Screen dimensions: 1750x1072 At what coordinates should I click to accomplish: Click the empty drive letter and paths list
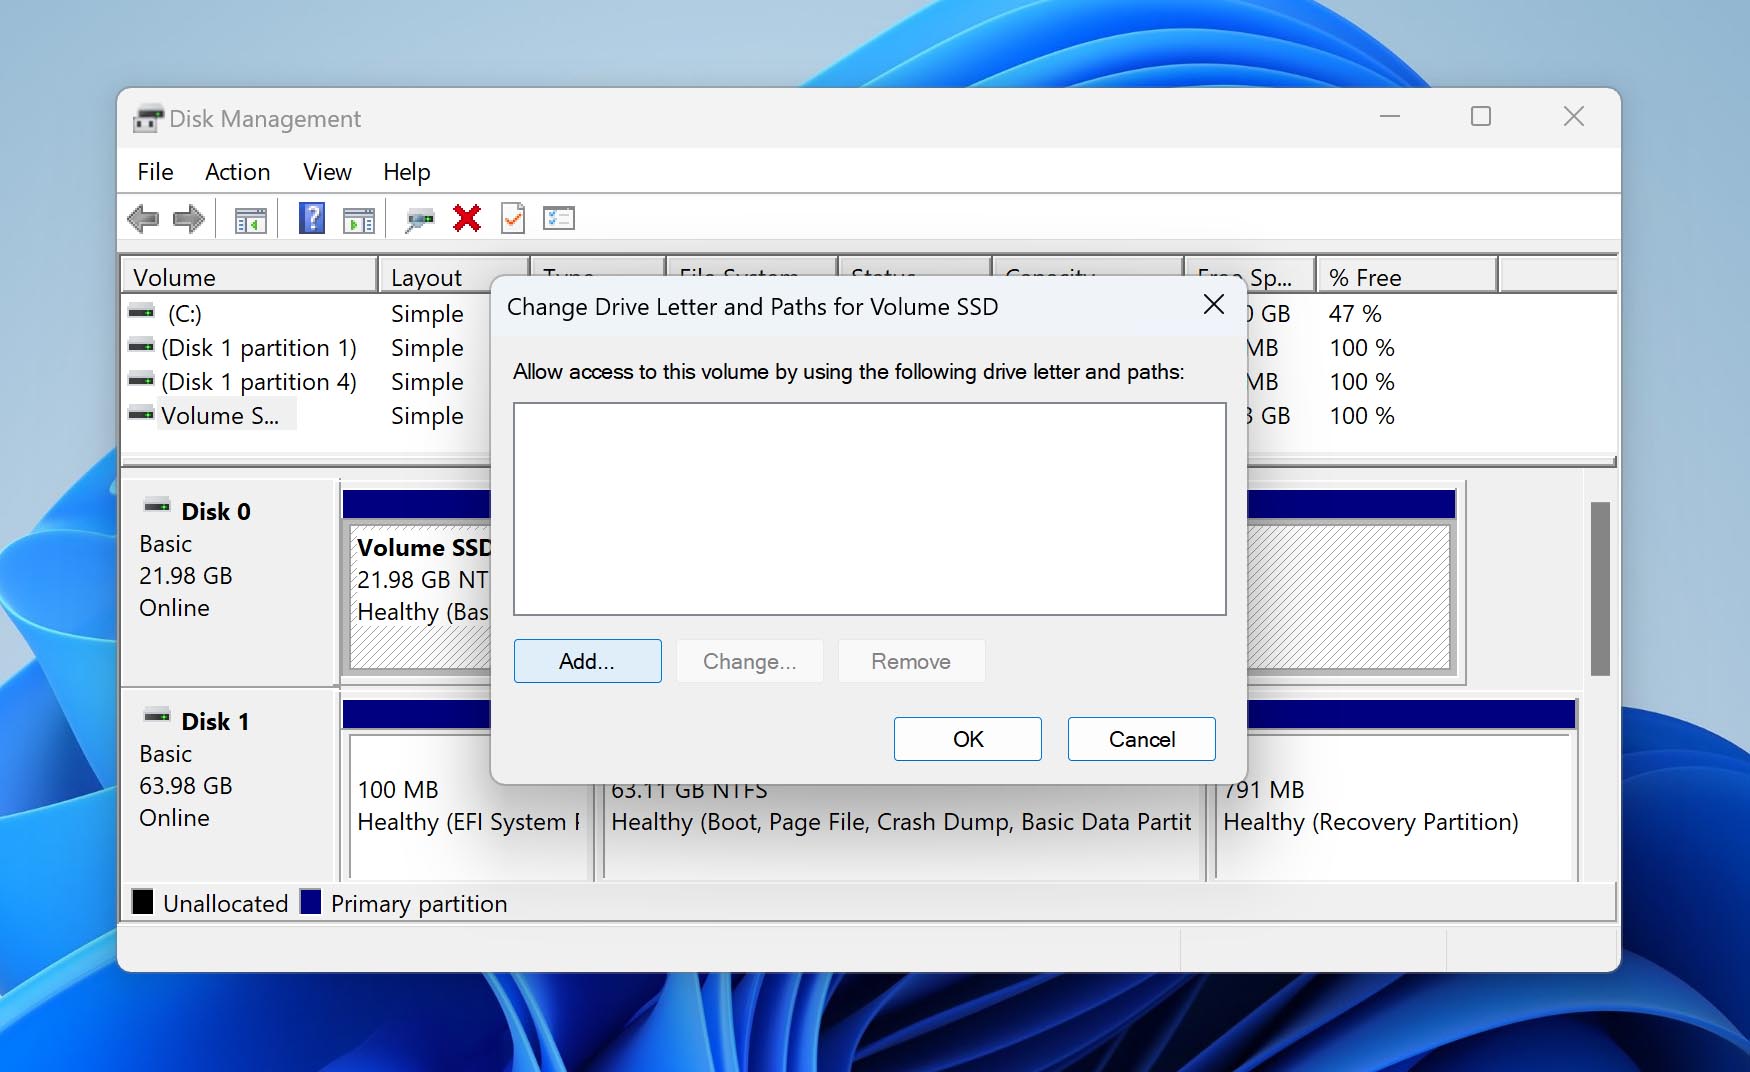[870, 509]
